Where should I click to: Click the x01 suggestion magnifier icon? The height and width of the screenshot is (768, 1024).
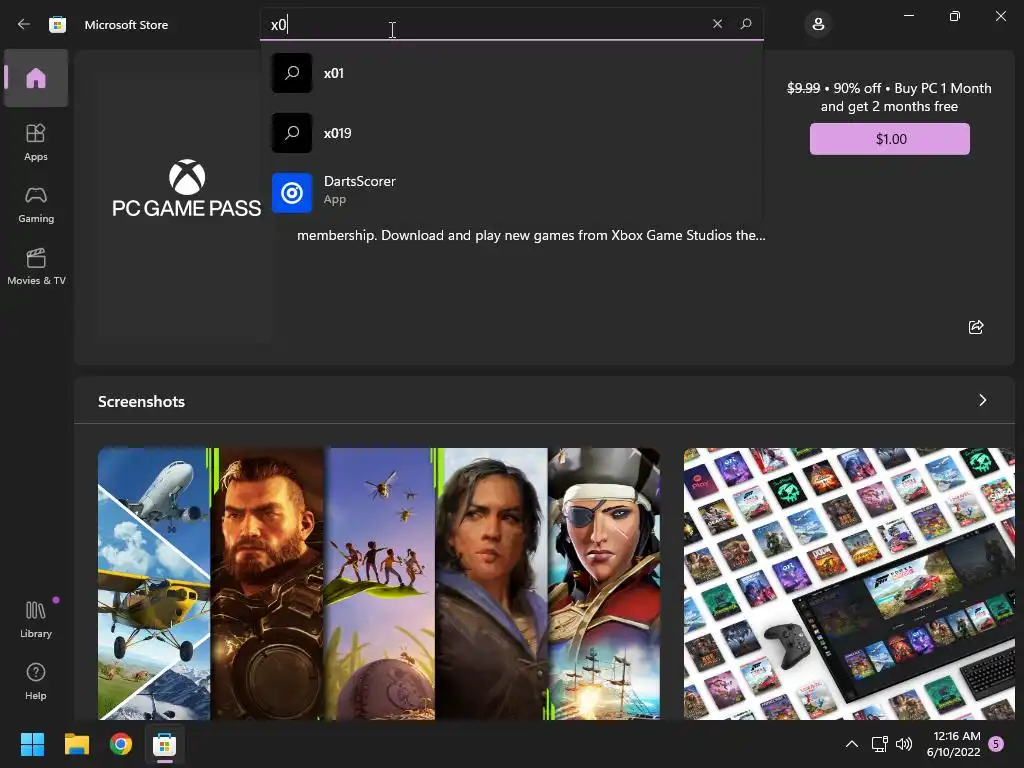pos(292,73)
